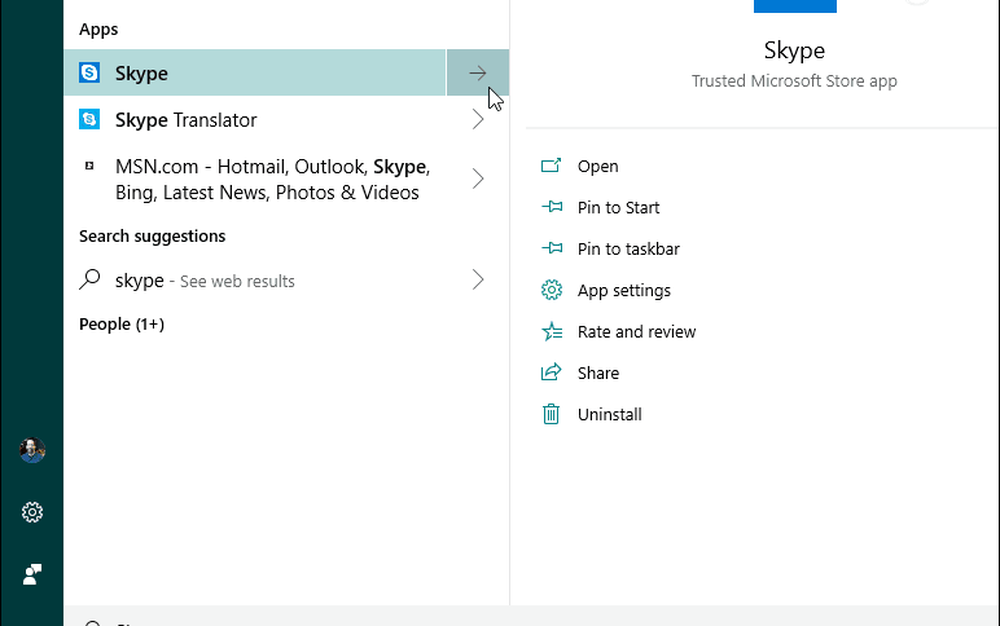1000x626 pixels.
Task: Click Share in the Skype actions
Action: coord(598,373)
